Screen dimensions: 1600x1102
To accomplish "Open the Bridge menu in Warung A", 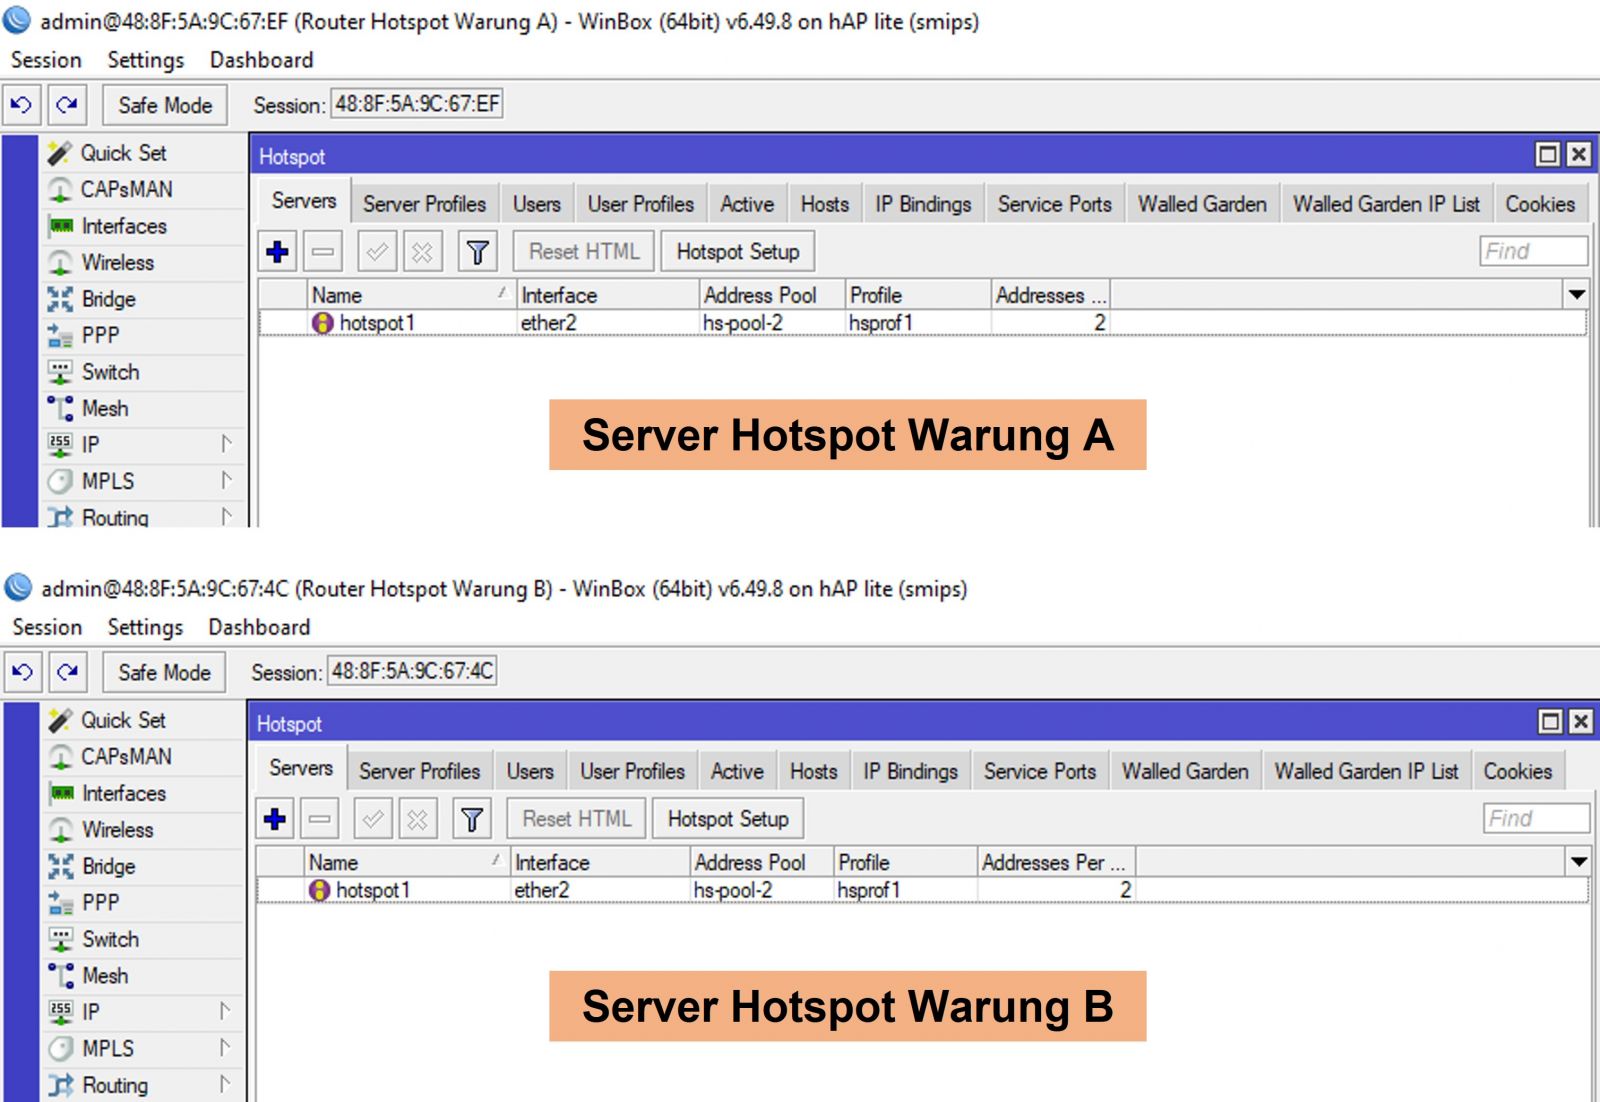I will pyautogui.click(x=110, y=298).
